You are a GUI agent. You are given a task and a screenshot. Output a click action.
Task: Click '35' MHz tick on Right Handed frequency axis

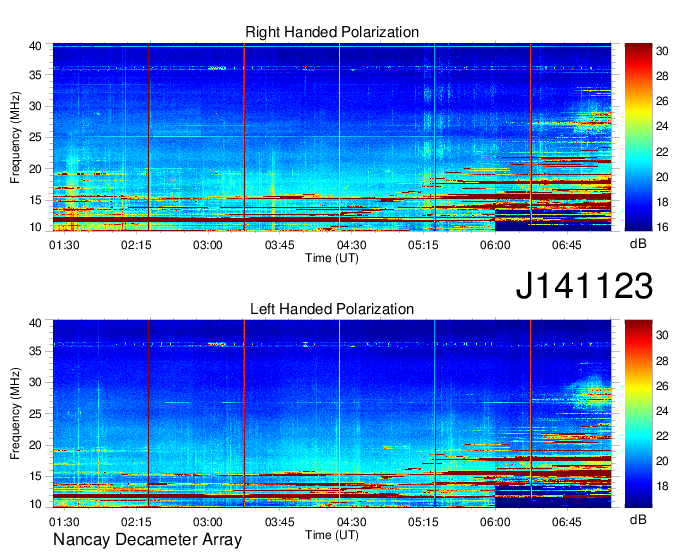tap(35, 75)
